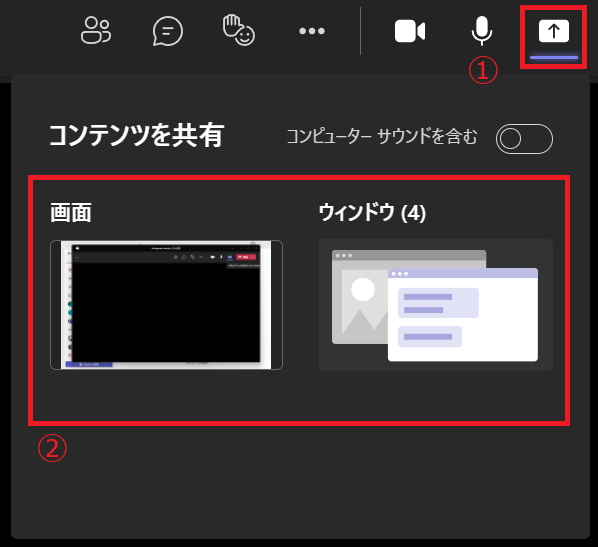Mute the microphone icon
598x547 pixels.
click(482, 31)
